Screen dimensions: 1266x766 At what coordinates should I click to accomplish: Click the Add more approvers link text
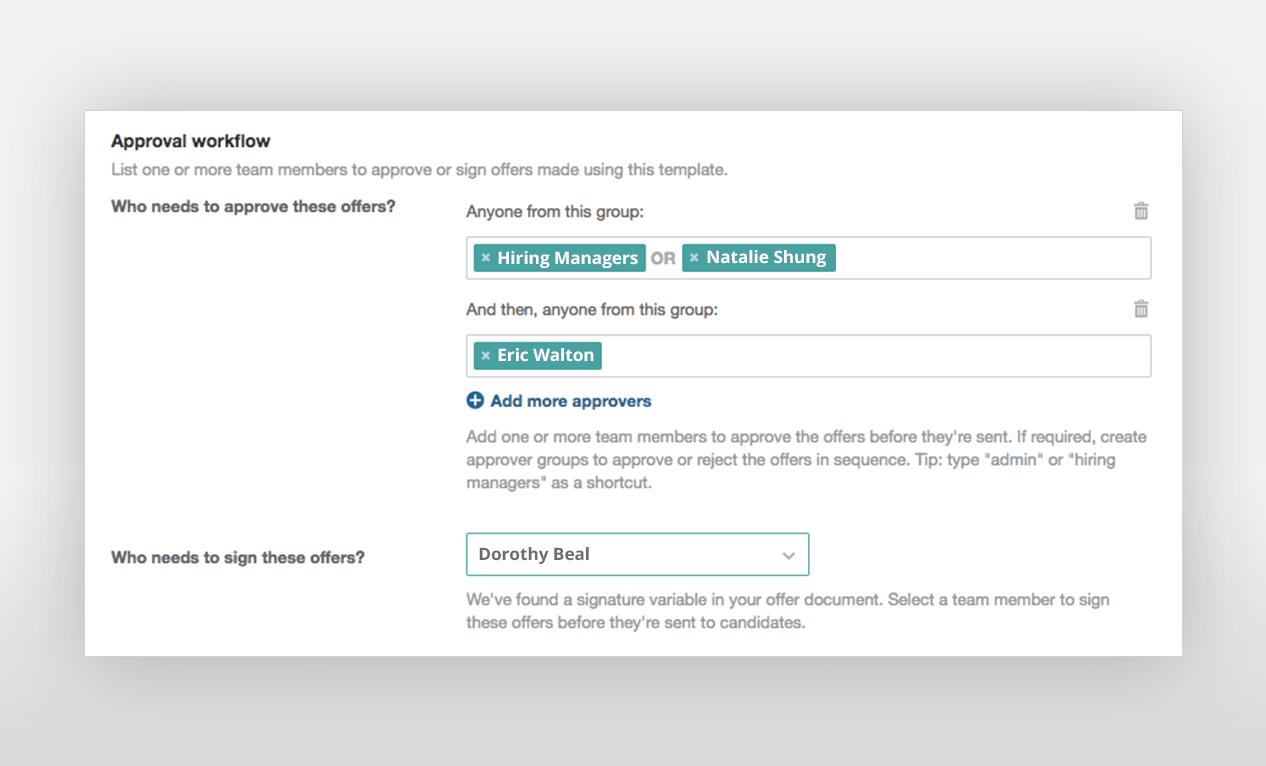571,401
